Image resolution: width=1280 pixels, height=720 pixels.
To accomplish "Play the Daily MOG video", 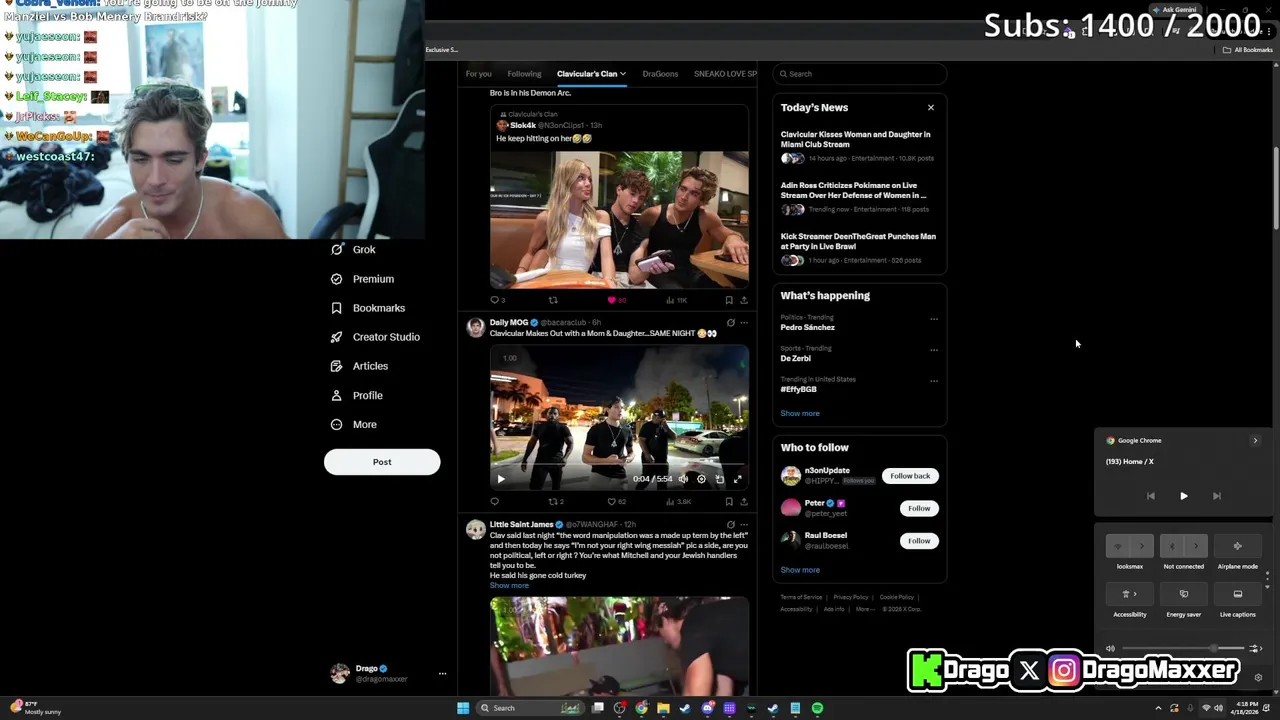I will 501,479.
